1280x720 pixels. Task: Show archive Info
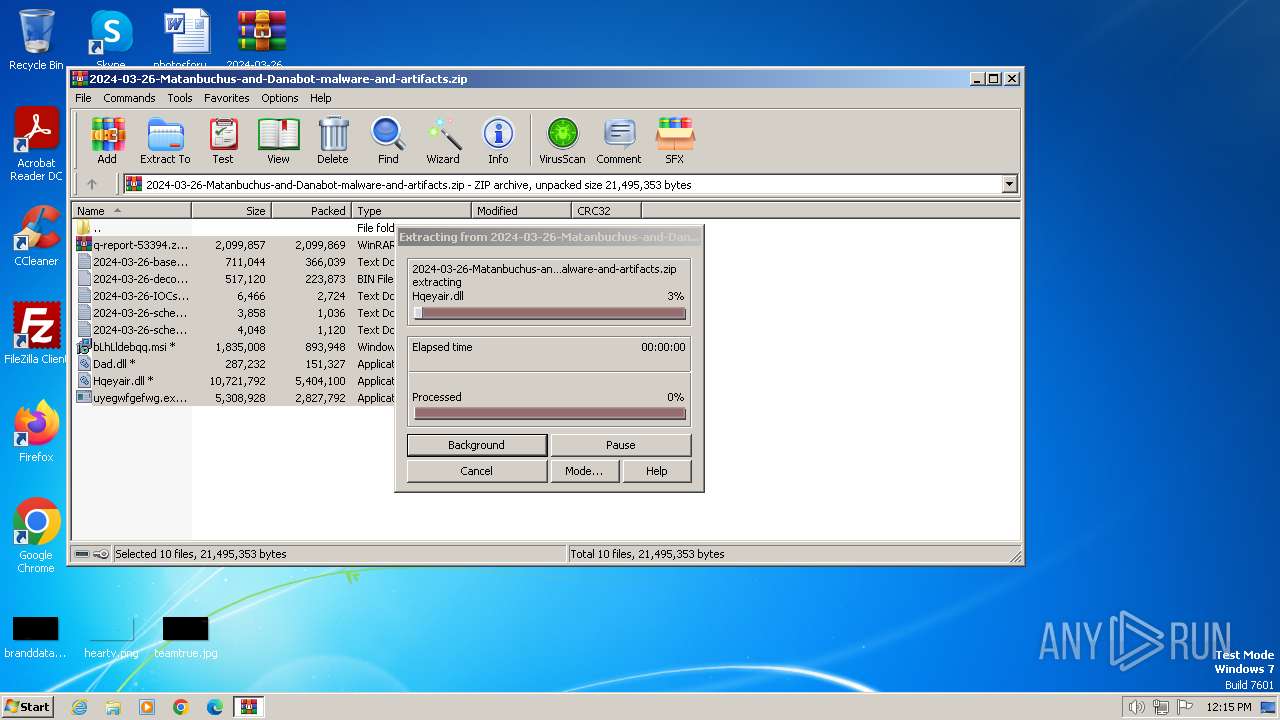click(x=498, y=140)
